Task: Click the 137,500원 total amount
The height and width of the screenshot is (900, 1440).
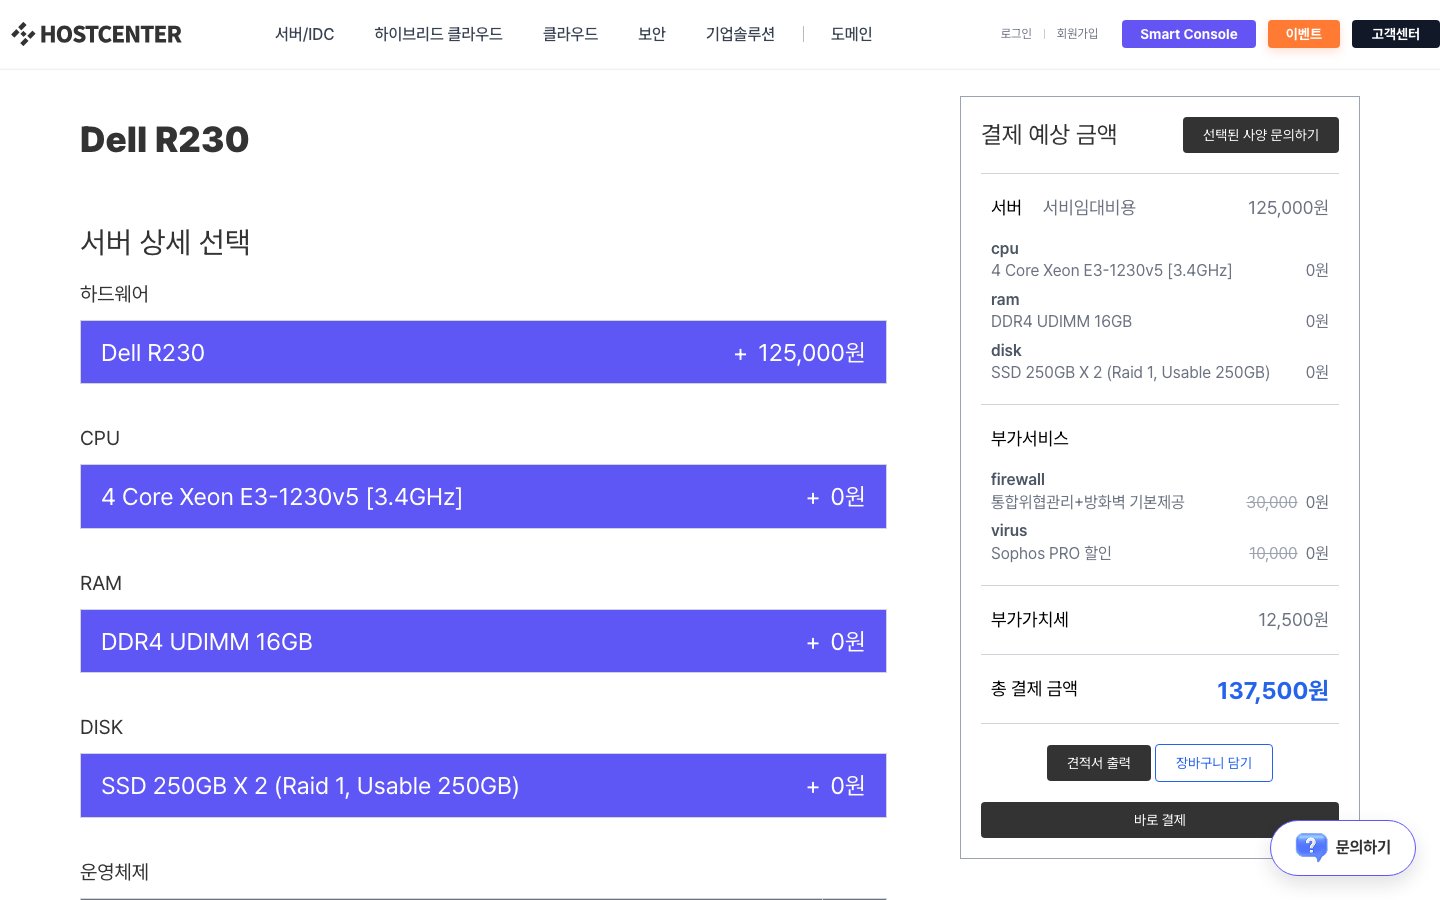Action: pos(1272,690)
